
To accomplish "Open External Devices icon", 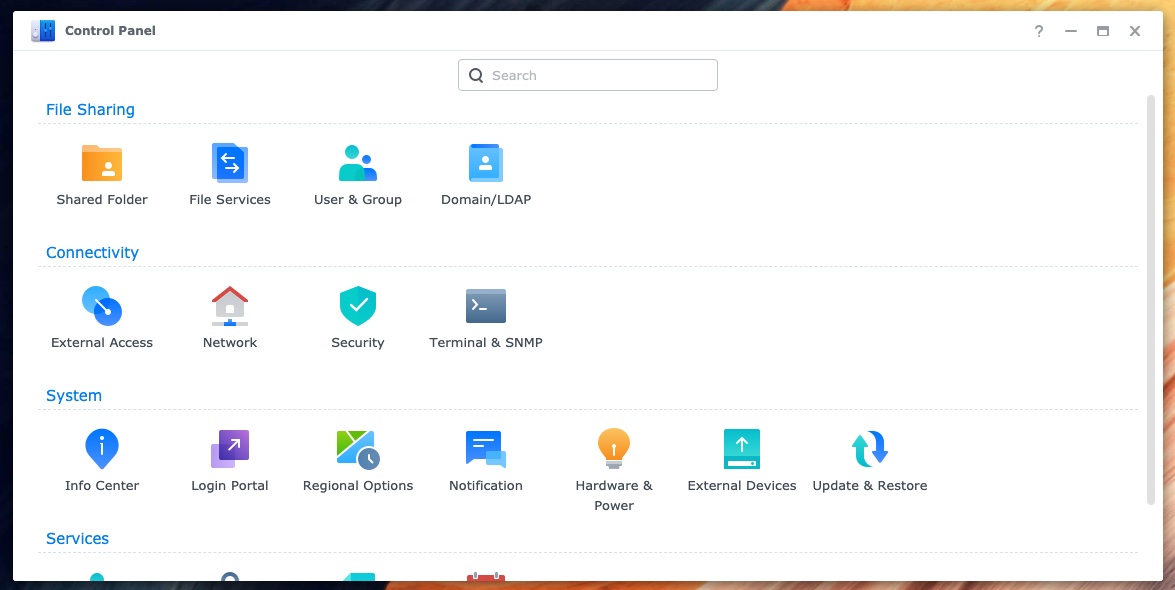I will [x=742, y=449].
